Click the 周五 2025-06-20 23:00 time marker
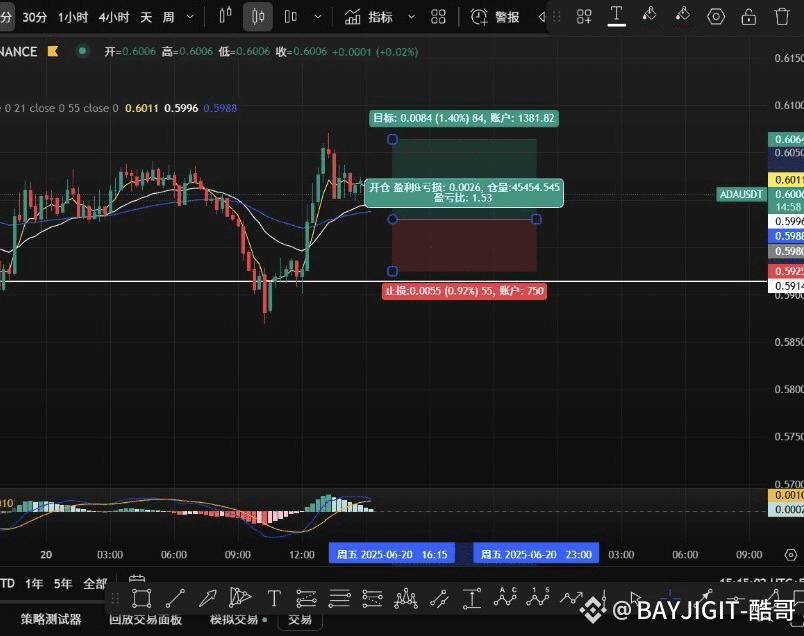This screenshot has width=804, height=636. [536, 554]
